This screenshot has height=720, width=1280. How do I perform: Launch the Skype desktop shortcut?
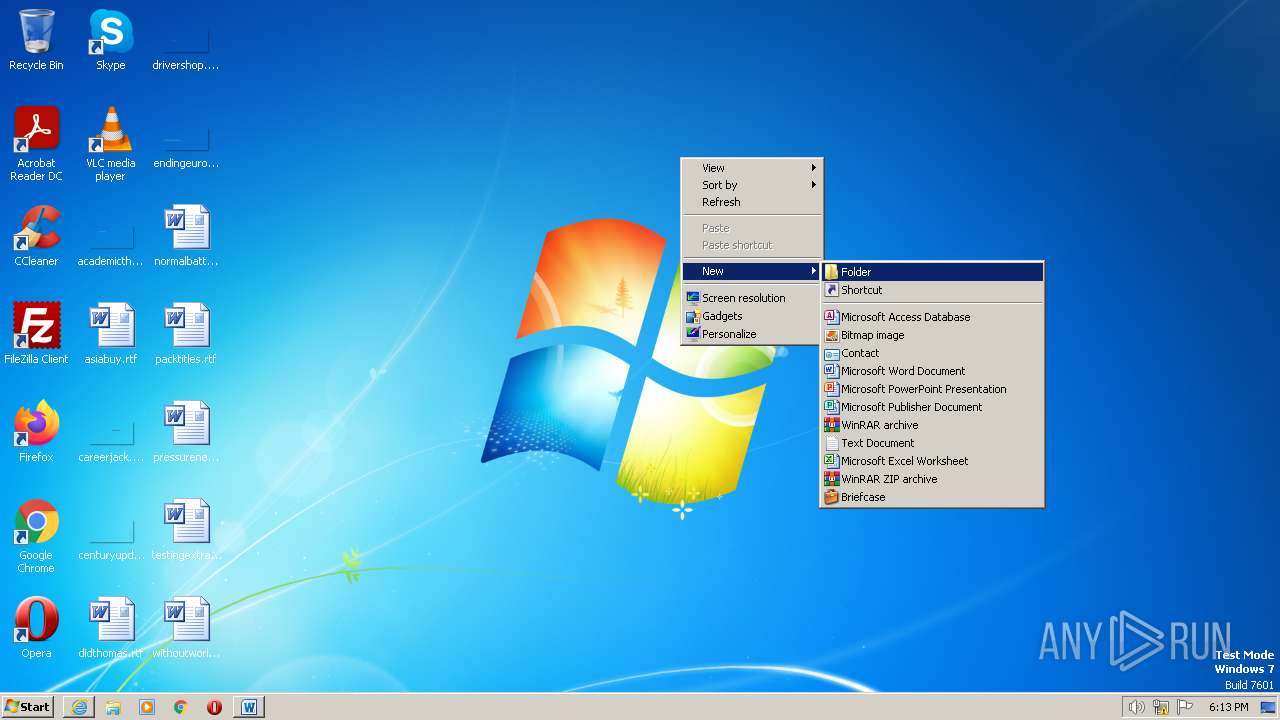(x=110, y=40)
